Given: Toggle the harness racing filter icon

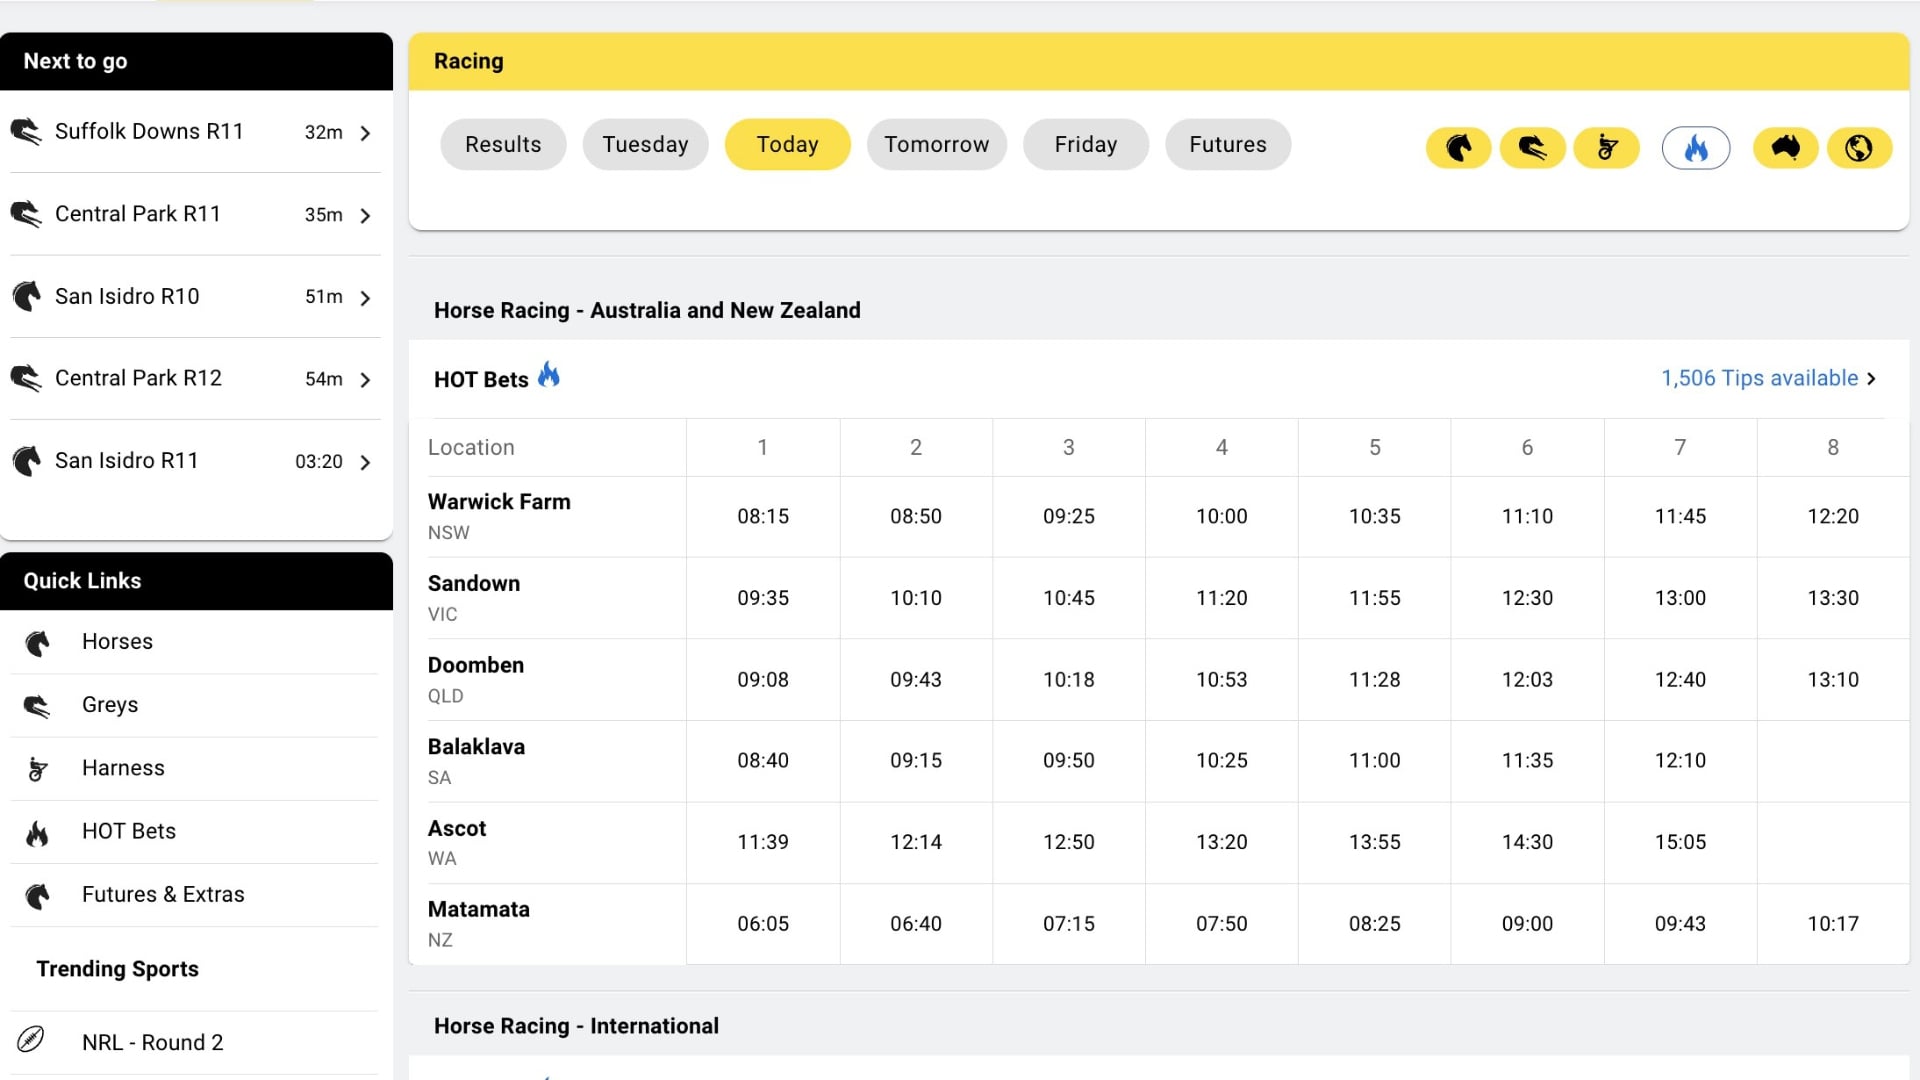Looking at the screenshot, I should pyautogui.click(x=1606, y=148).
